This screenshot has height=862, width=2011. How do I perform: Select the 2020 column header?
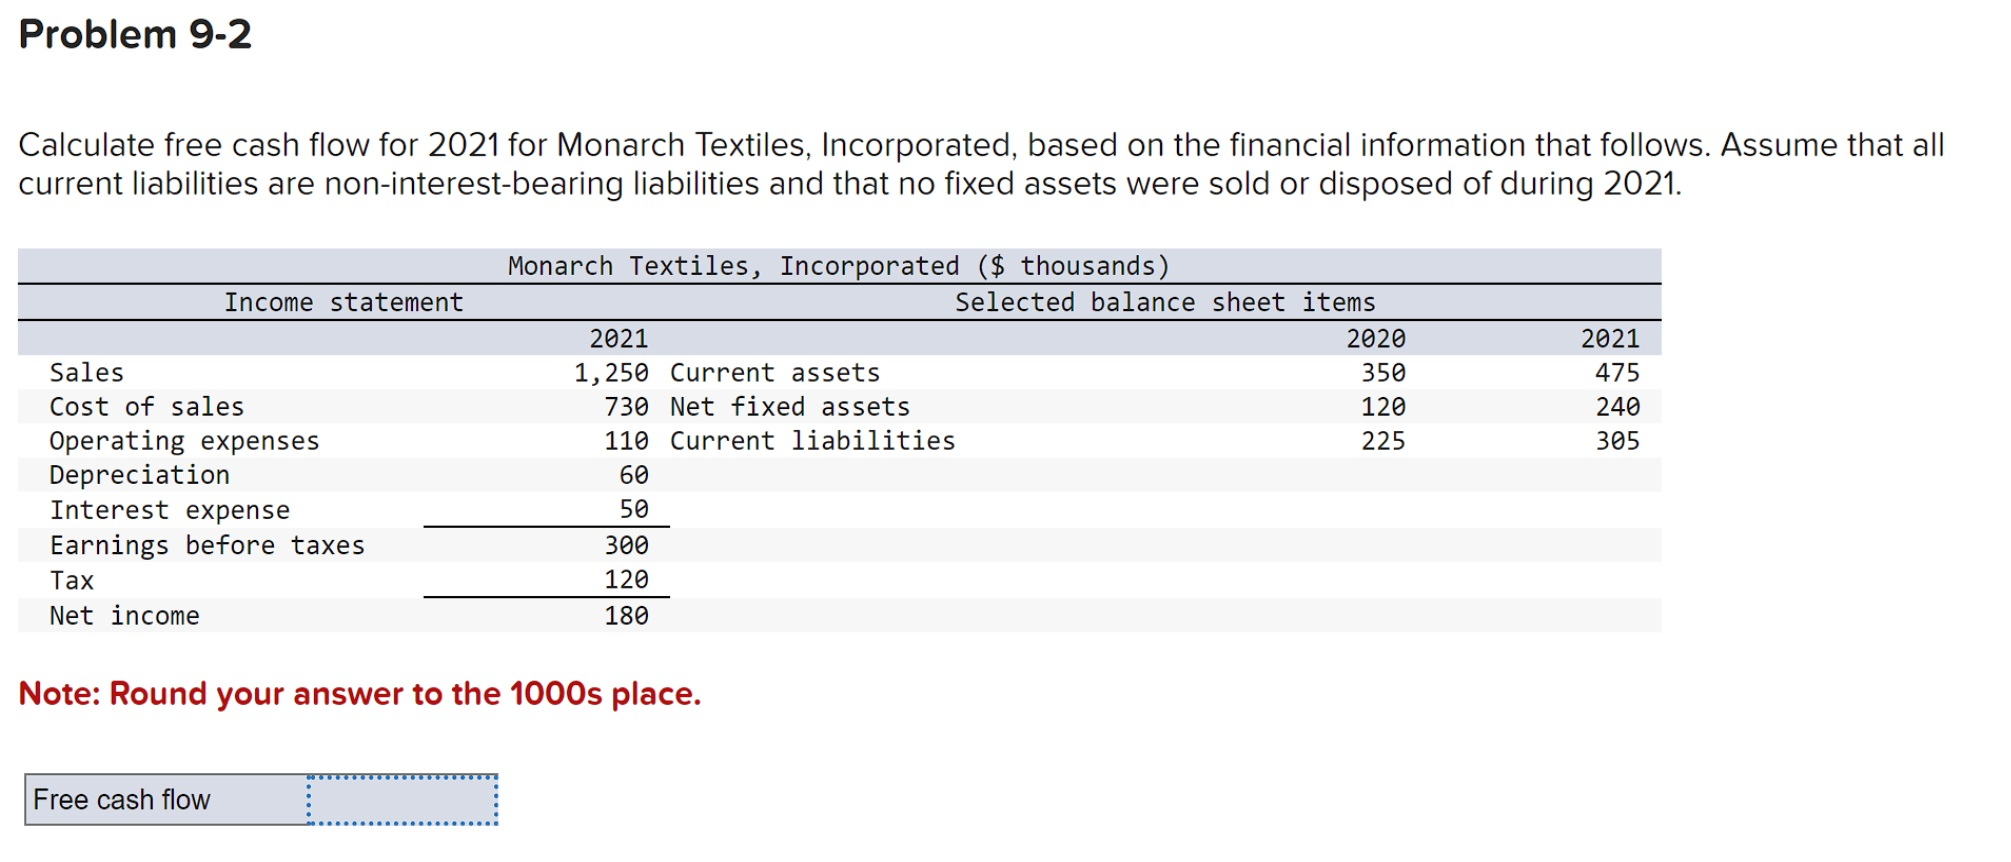1376,338
